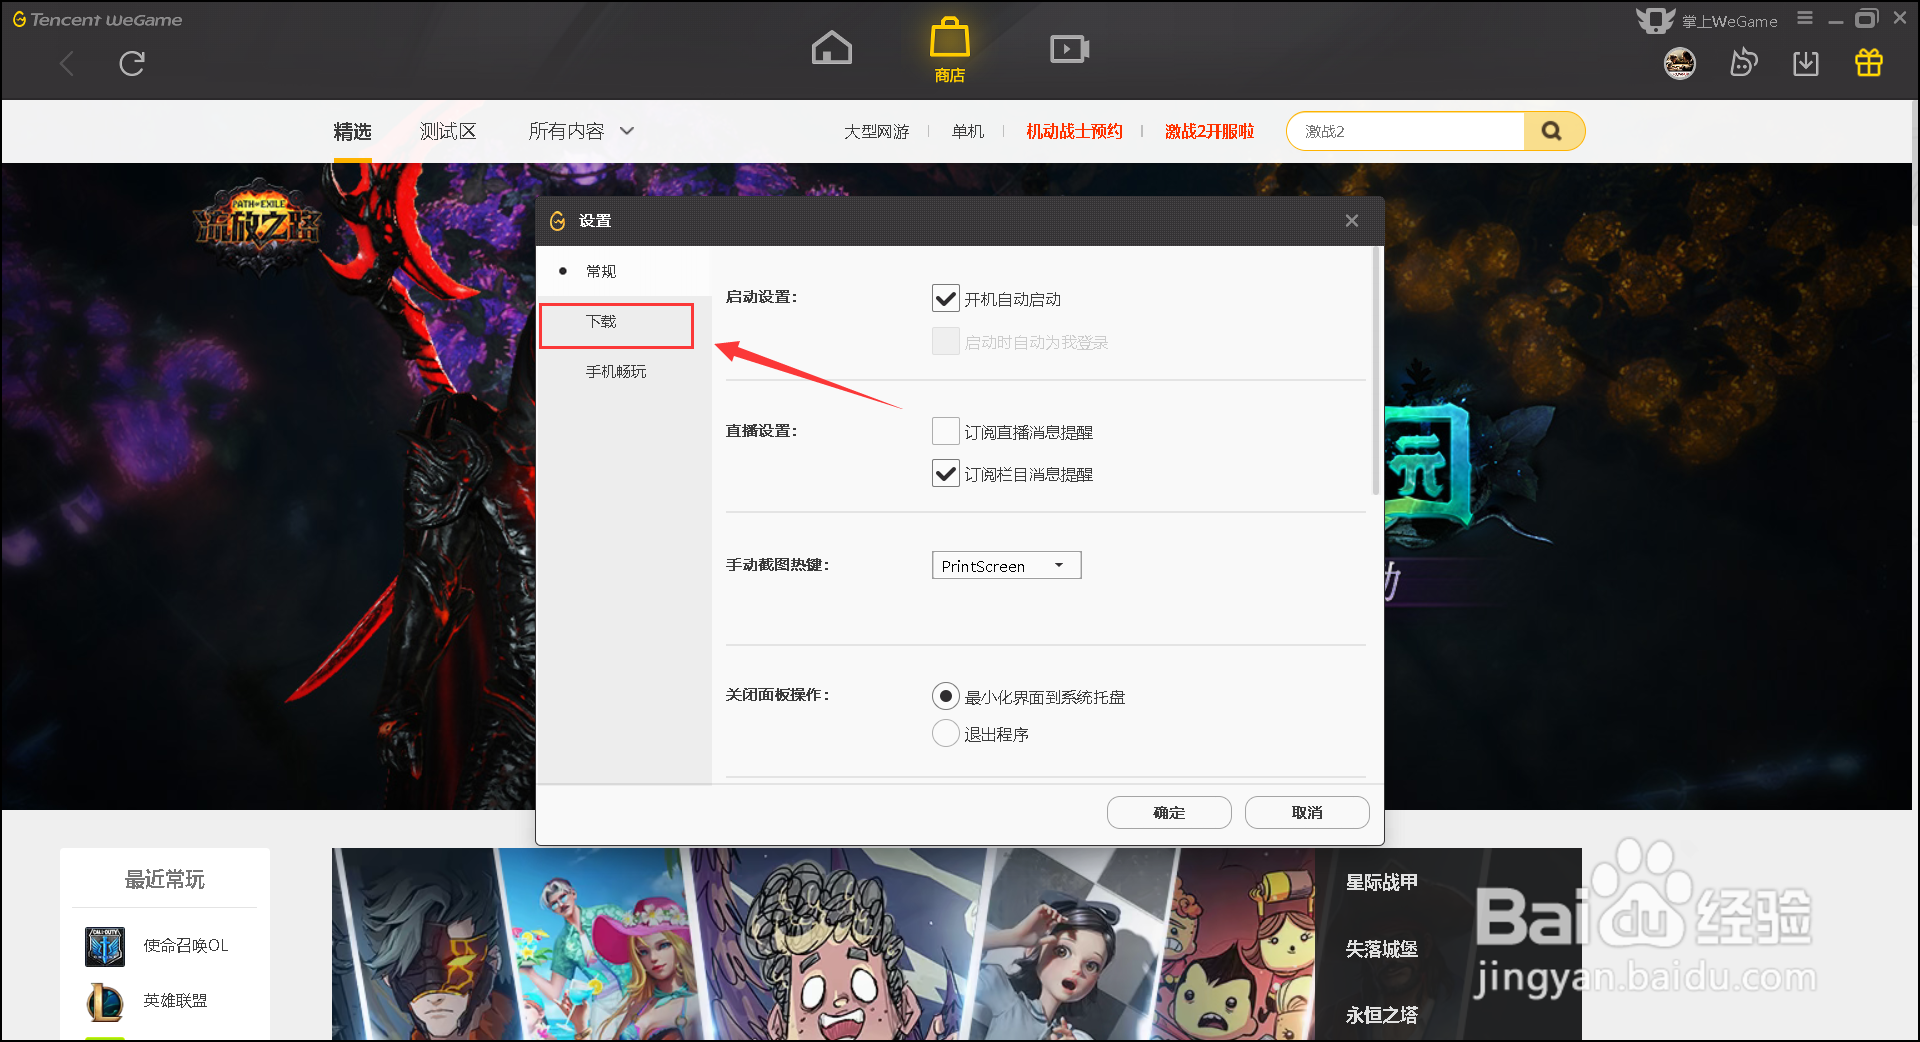Click 取消 button in settings dialog
This screenshot has width=1920, height=1042.
1307,812
